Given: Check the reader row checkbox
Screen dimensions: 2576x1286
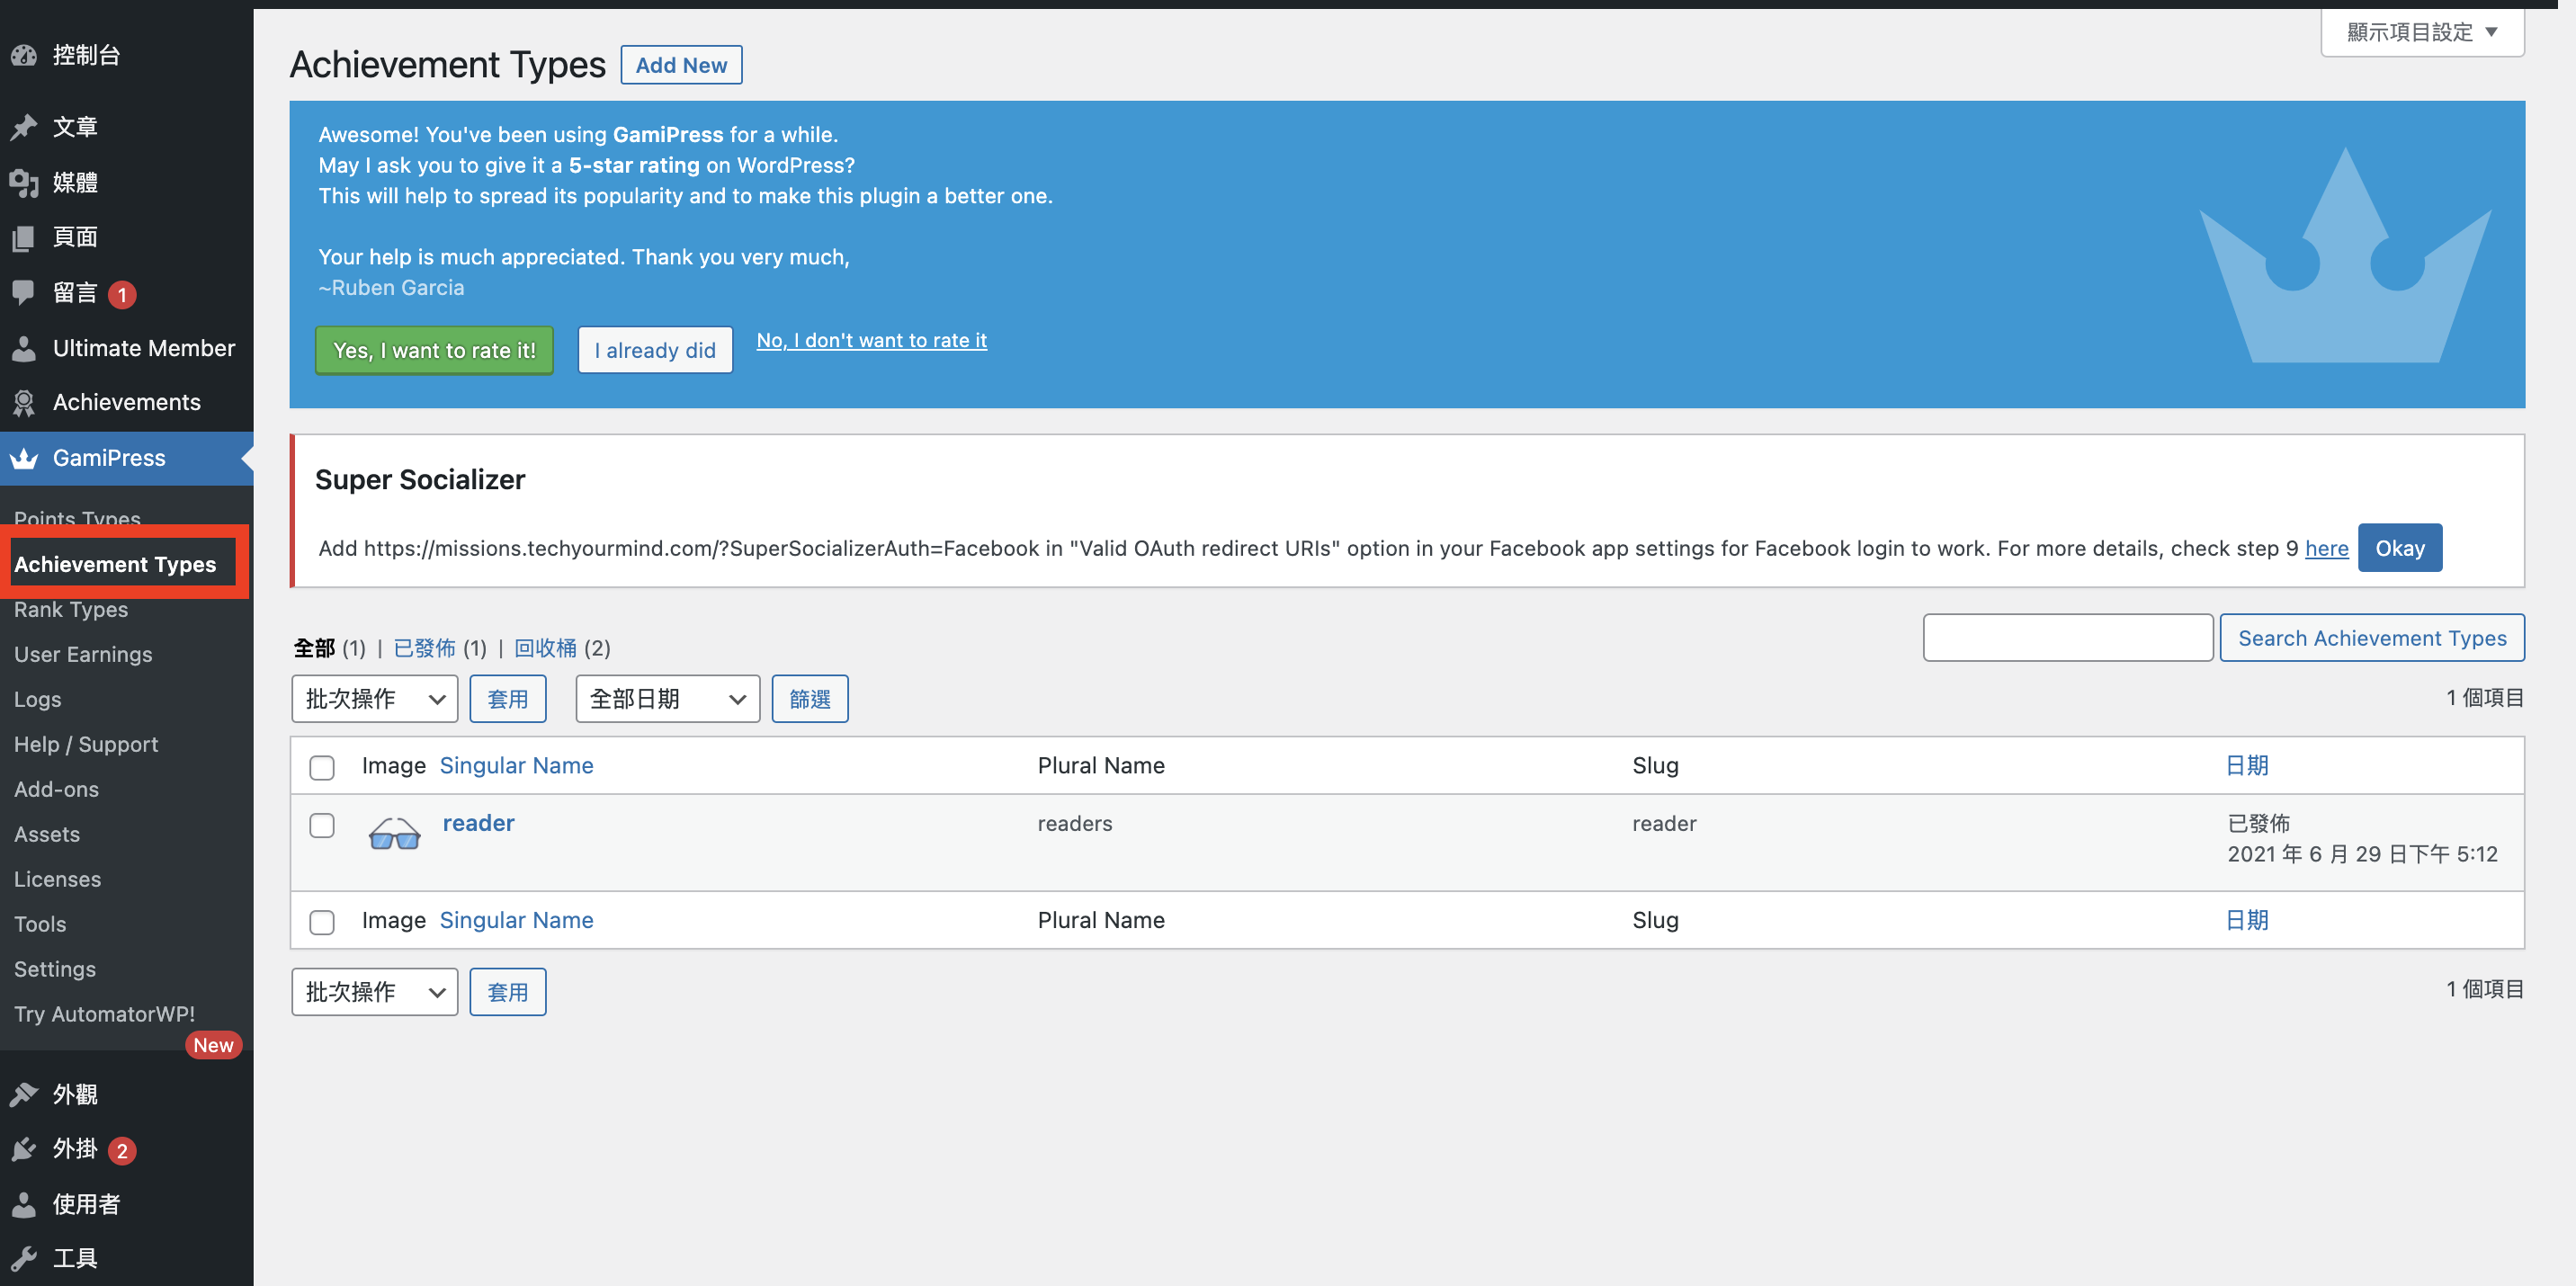Looking at the screenshot, I should pos(322,825).
